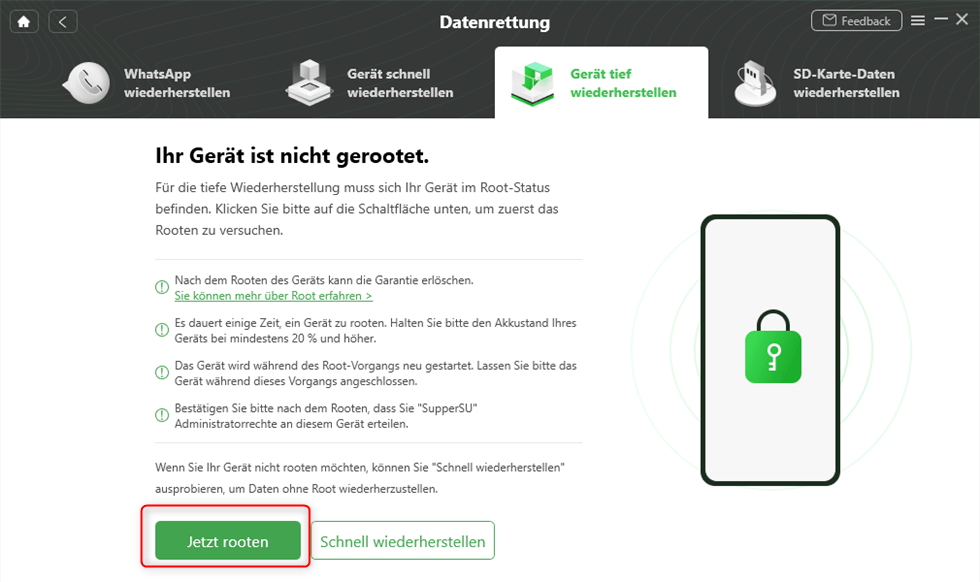The image size is (980, 582).
Task: Open link Sie können mehr über Root erfahren
Action: [273, 296]
